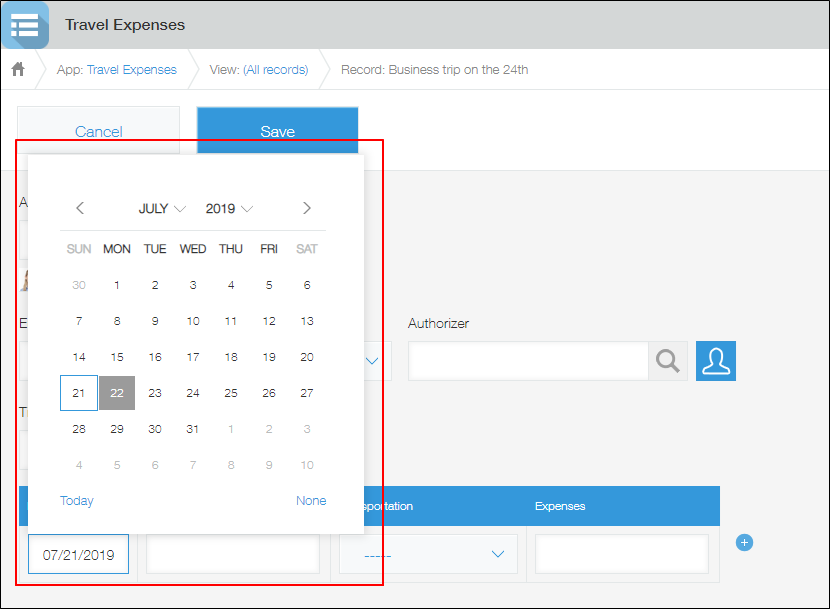Viewport: 830px width, 609px height.
Task: Click the Home icon in the breadcrumb
Action: pos(18,70)
